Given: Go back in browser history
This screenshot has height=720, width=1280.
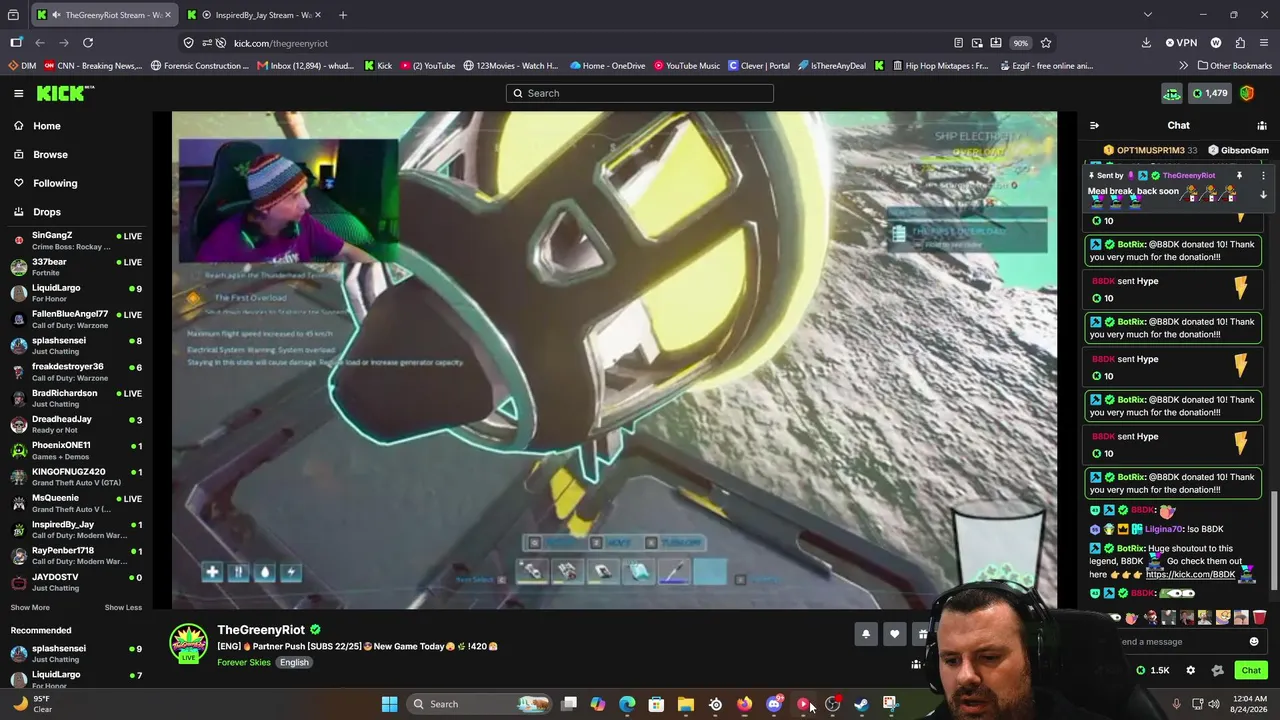Looking at the screenshot, I should click(x=40, y=43).
